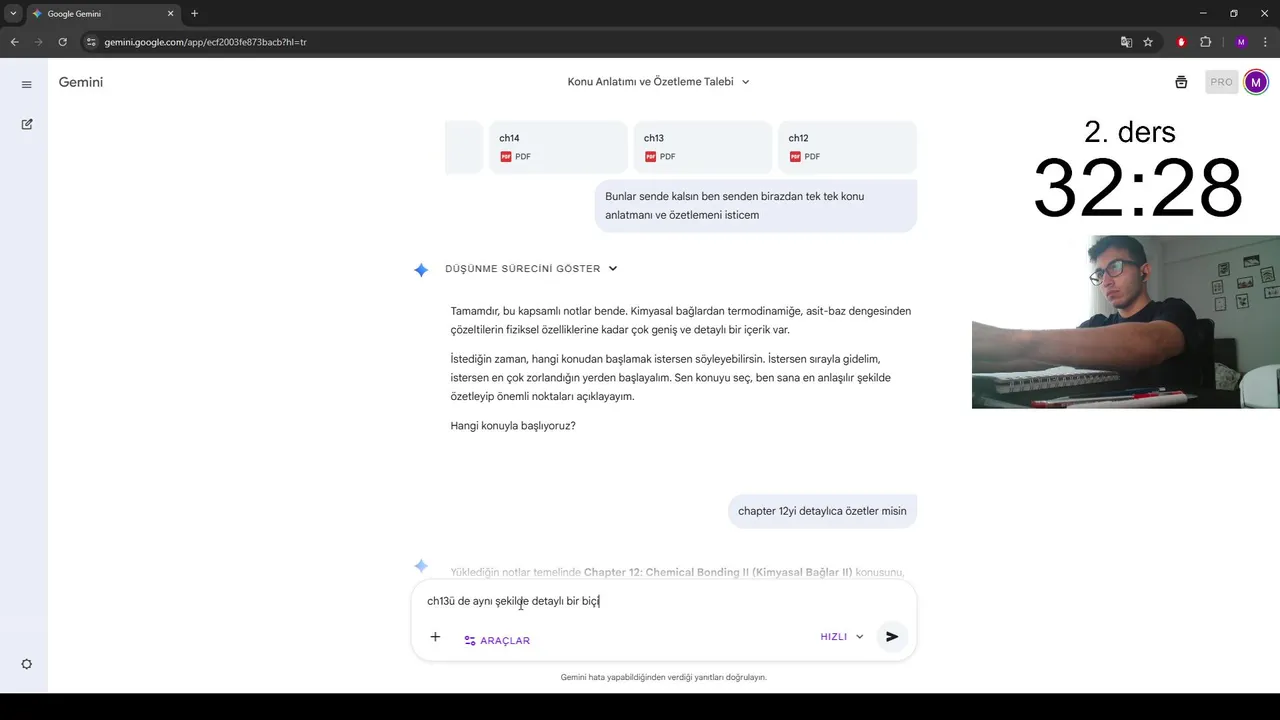Click the Gemini sparkle icon beside first response
The image size is (1280, 720).
click(421, 269)
